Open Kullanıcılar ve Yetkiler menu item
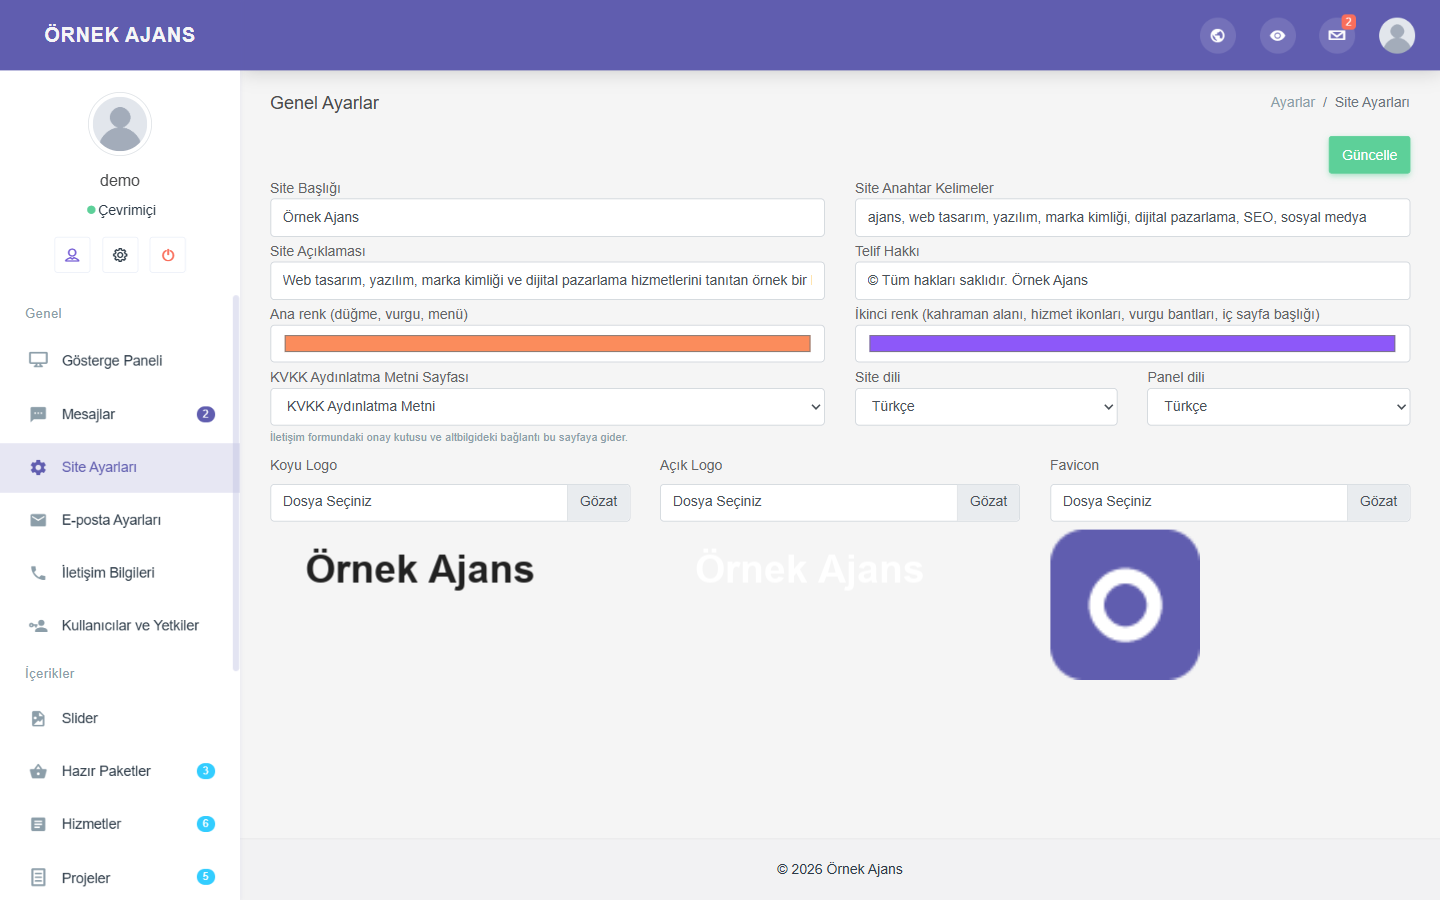Screen dimensions: 1440x900 point(118,626)
